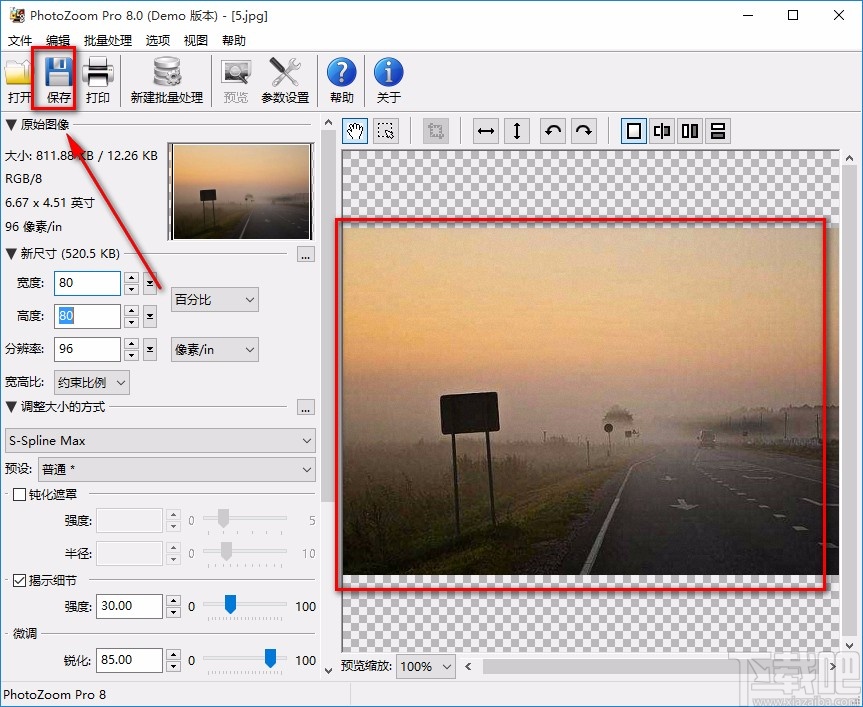Collapse the 原始图像 section
This screenshot has height=707, width=863.
tap(11, 125)
